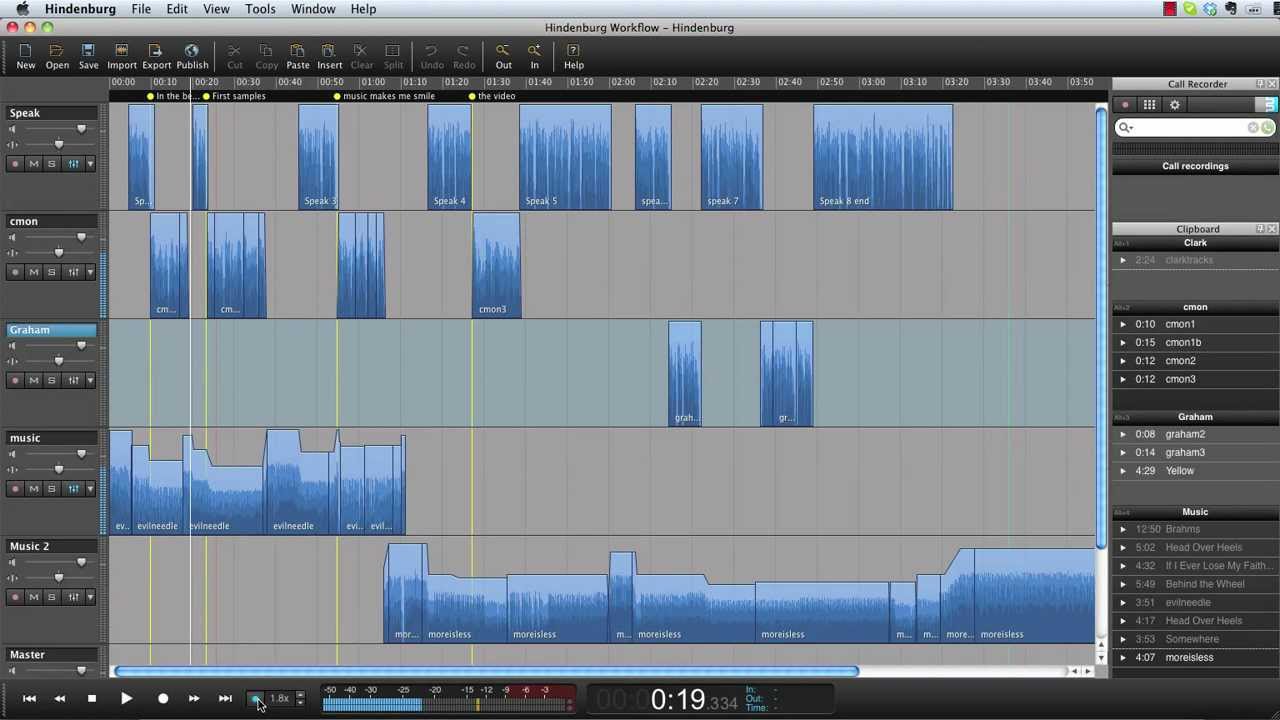The image size is (1280, 720).
Task: Open the Tools menu
Action: [x=259, y=8]
